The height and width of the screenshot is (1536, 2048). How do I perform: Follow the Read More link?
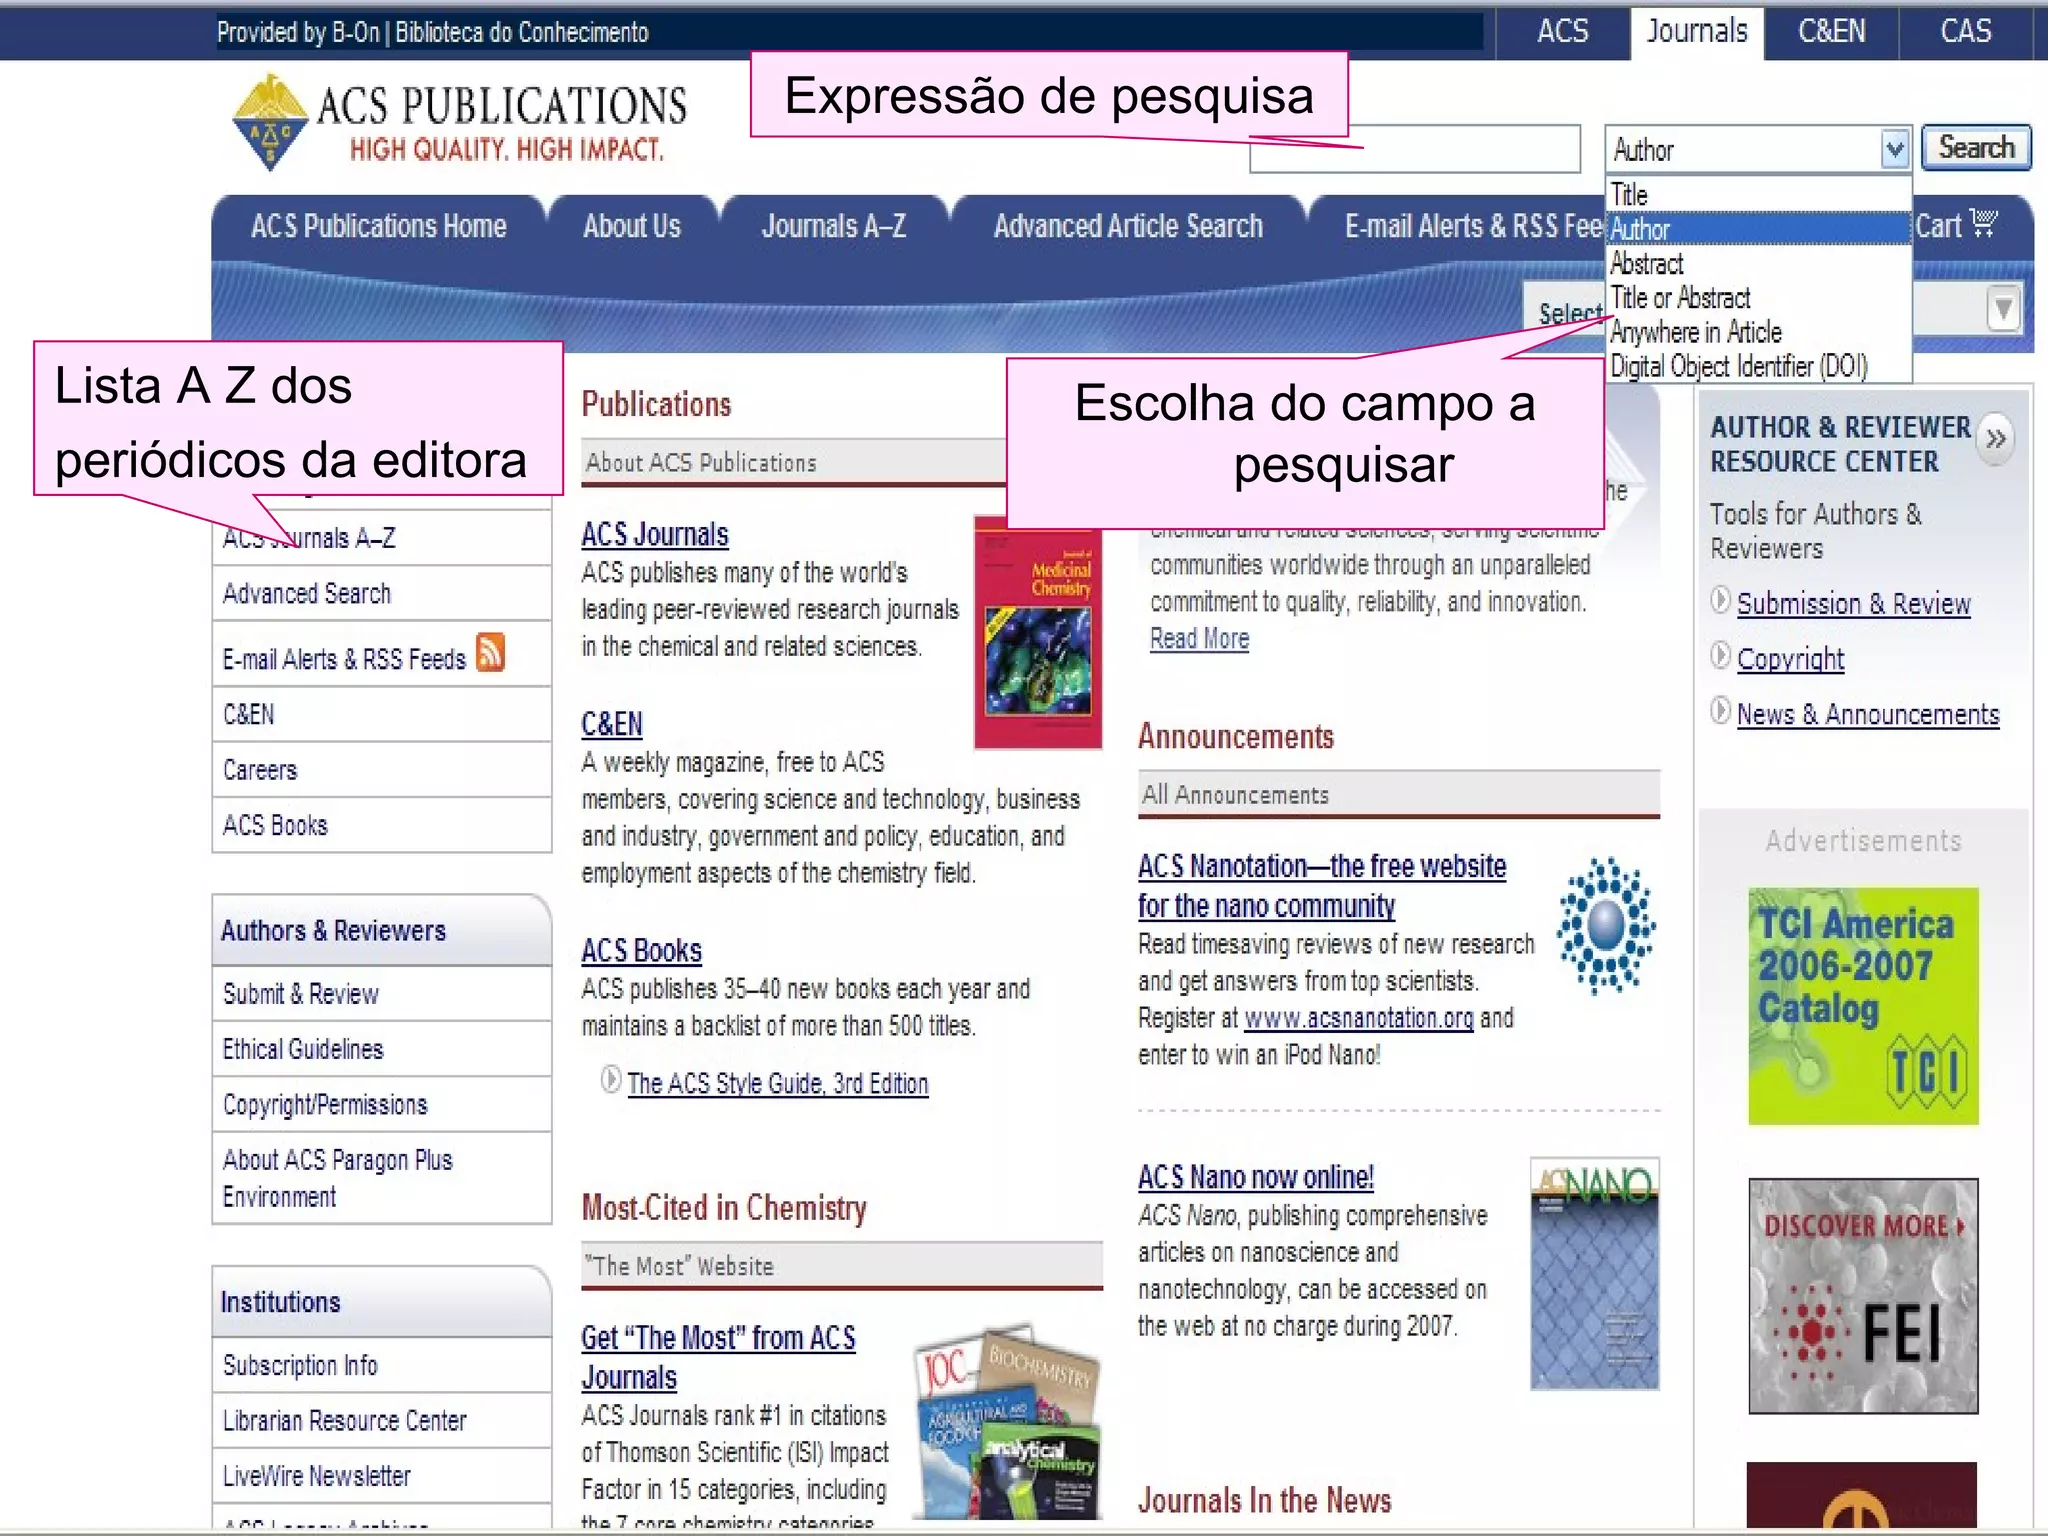click(x=1199, y=639)
